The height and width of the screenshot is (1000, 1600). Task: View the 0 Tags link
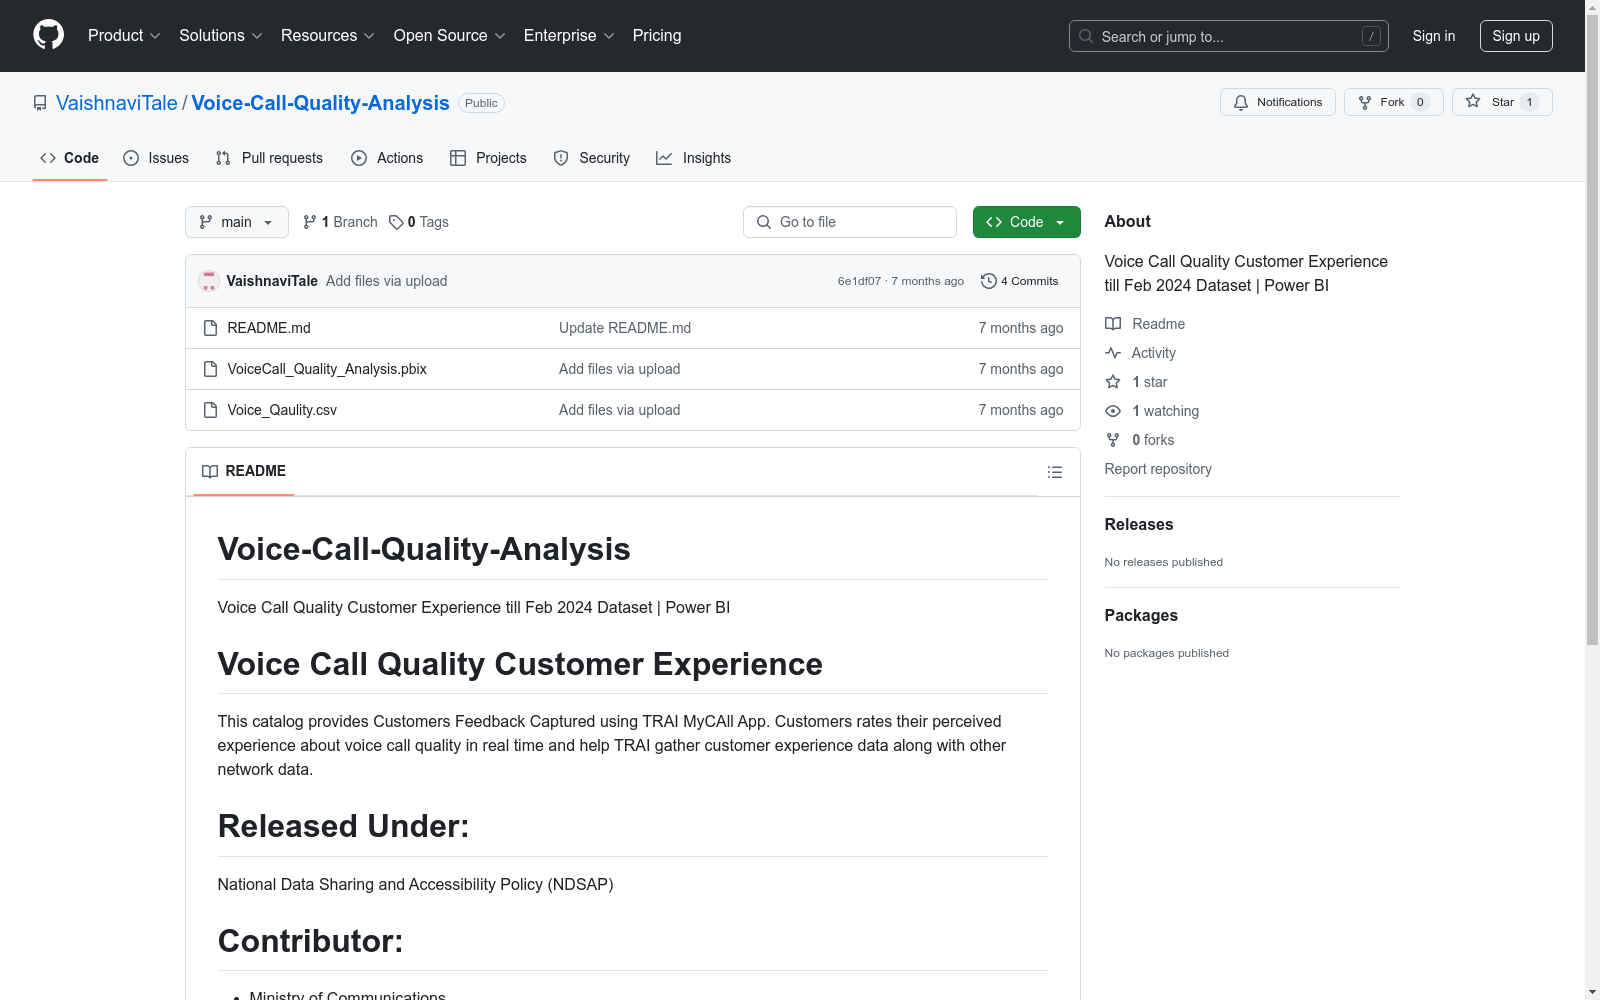click(419, 222)
